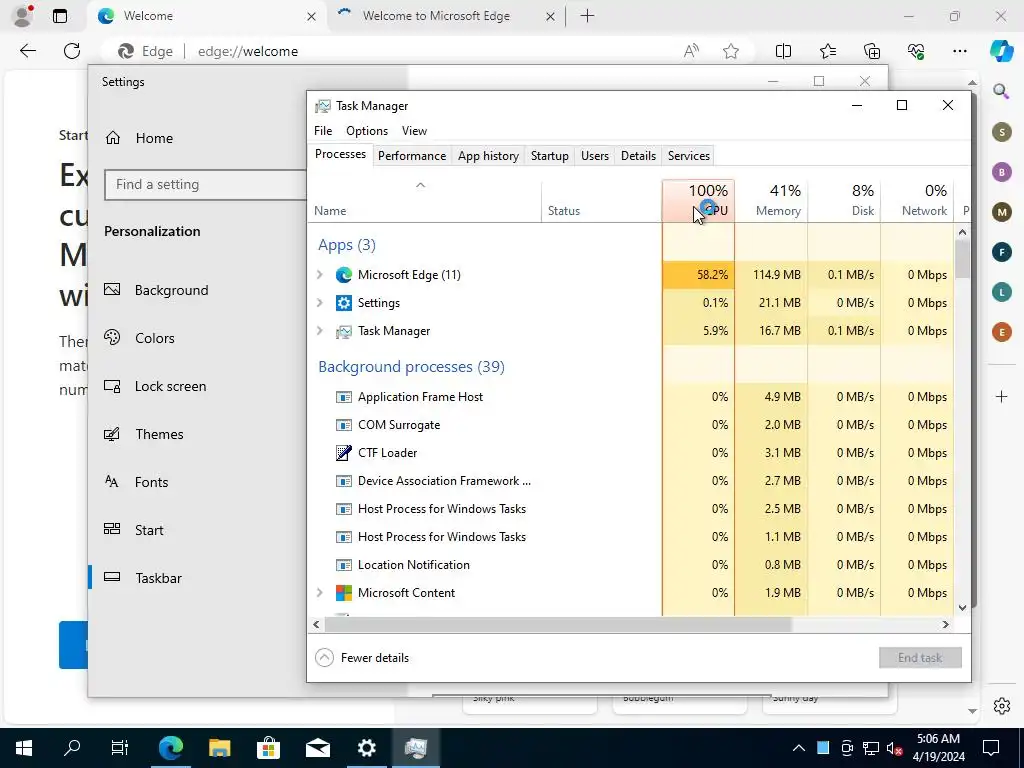
Task: Sort processes by Network column
Action: pyautogui.click(x=918, y=200)
